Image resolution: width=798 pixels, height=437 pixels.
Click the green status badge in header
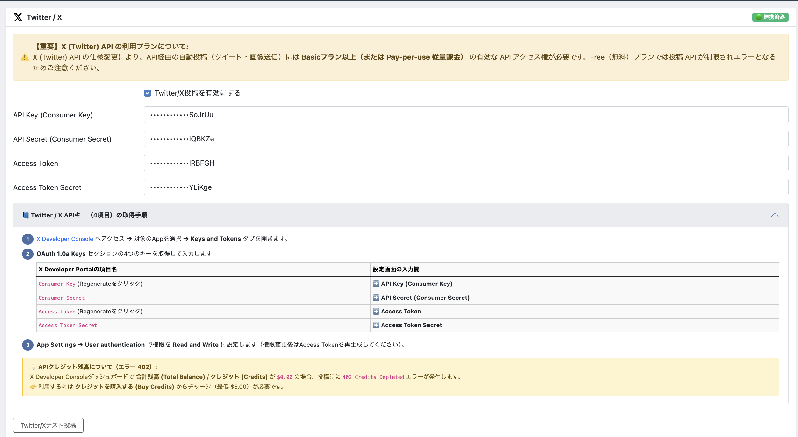click(770, 17)
